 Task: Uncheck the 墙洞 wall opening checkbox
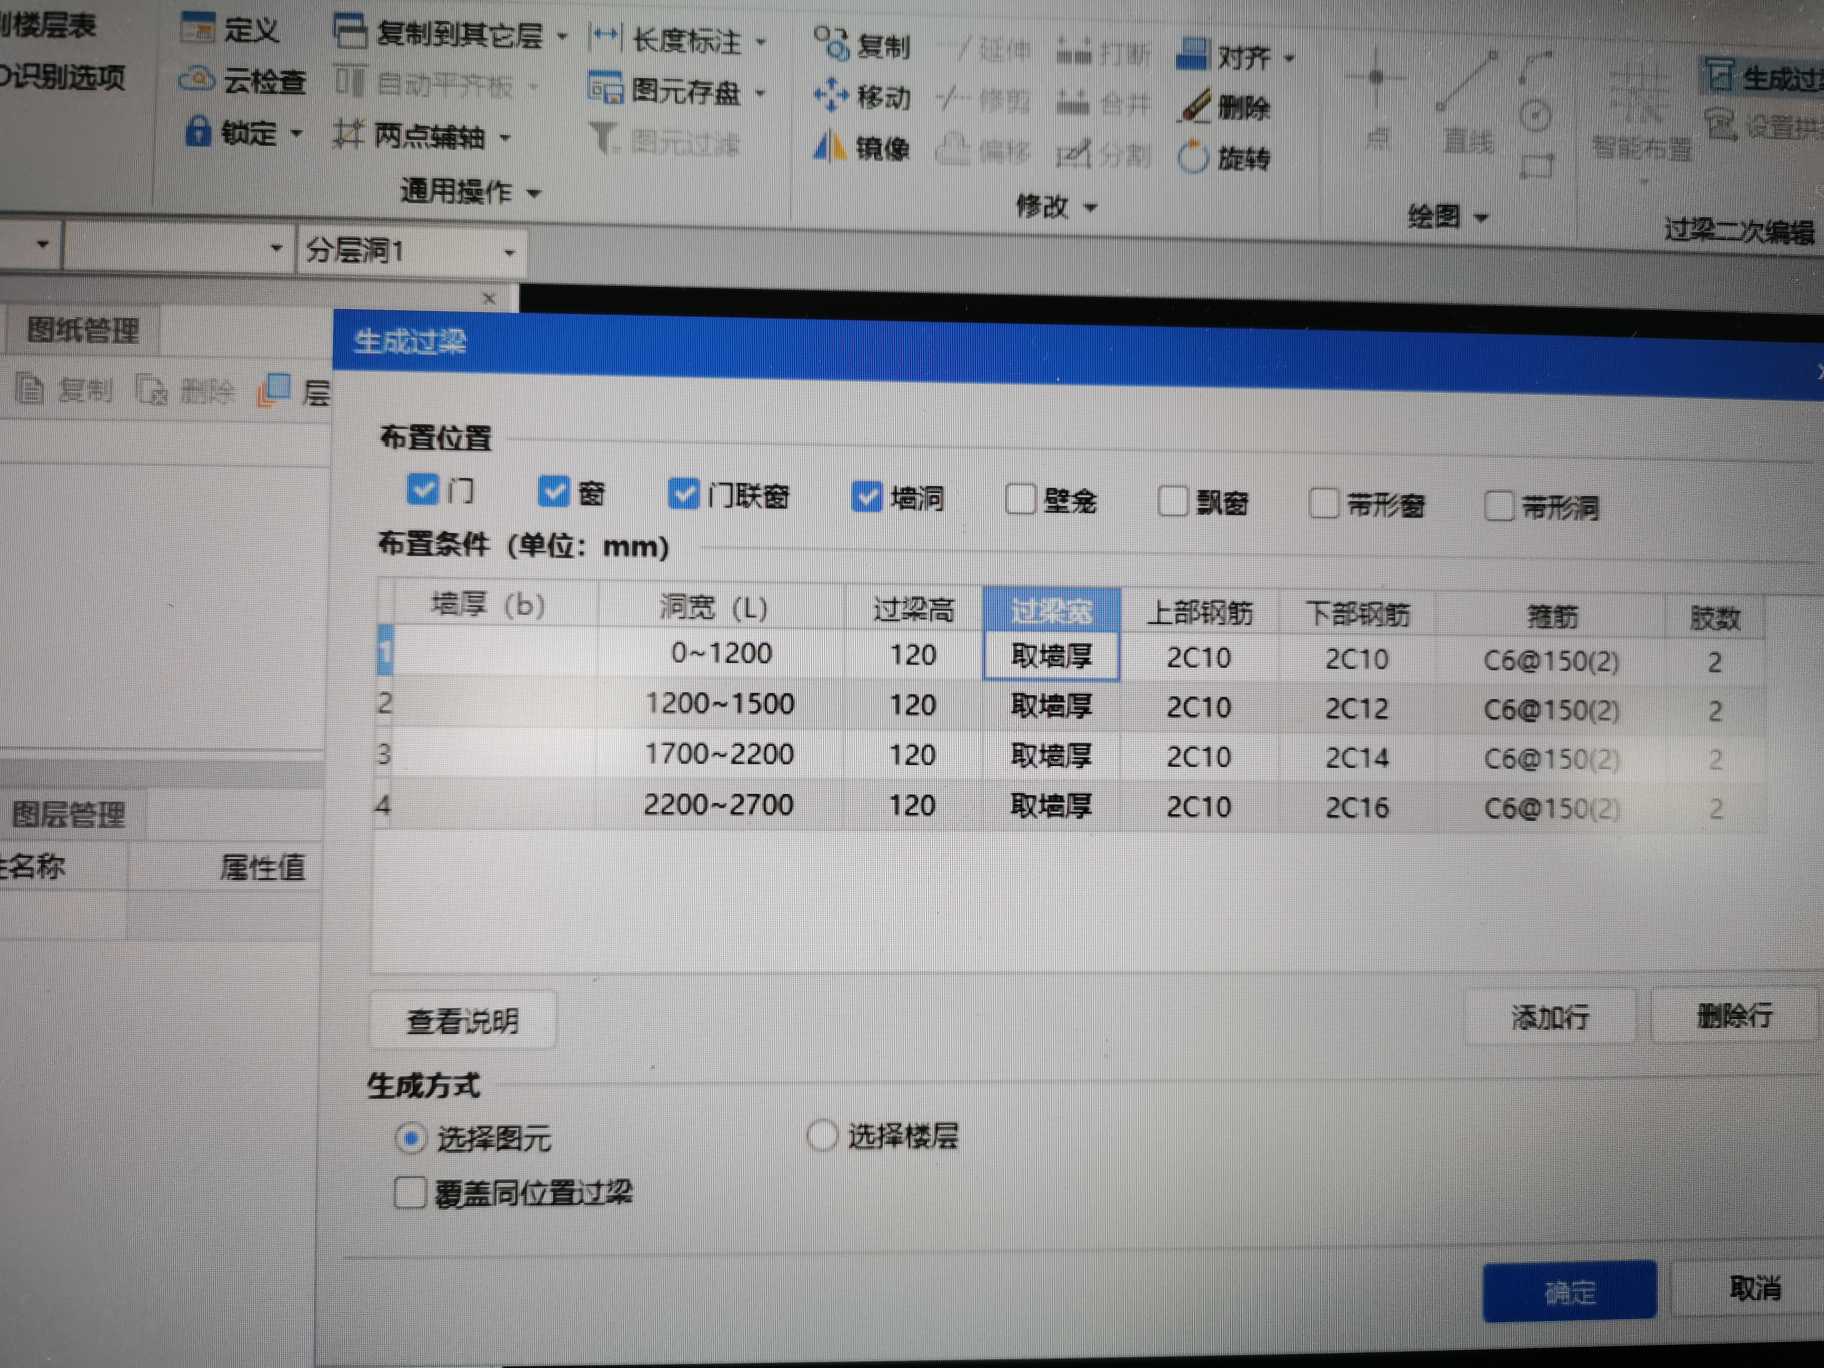(867, 496)
